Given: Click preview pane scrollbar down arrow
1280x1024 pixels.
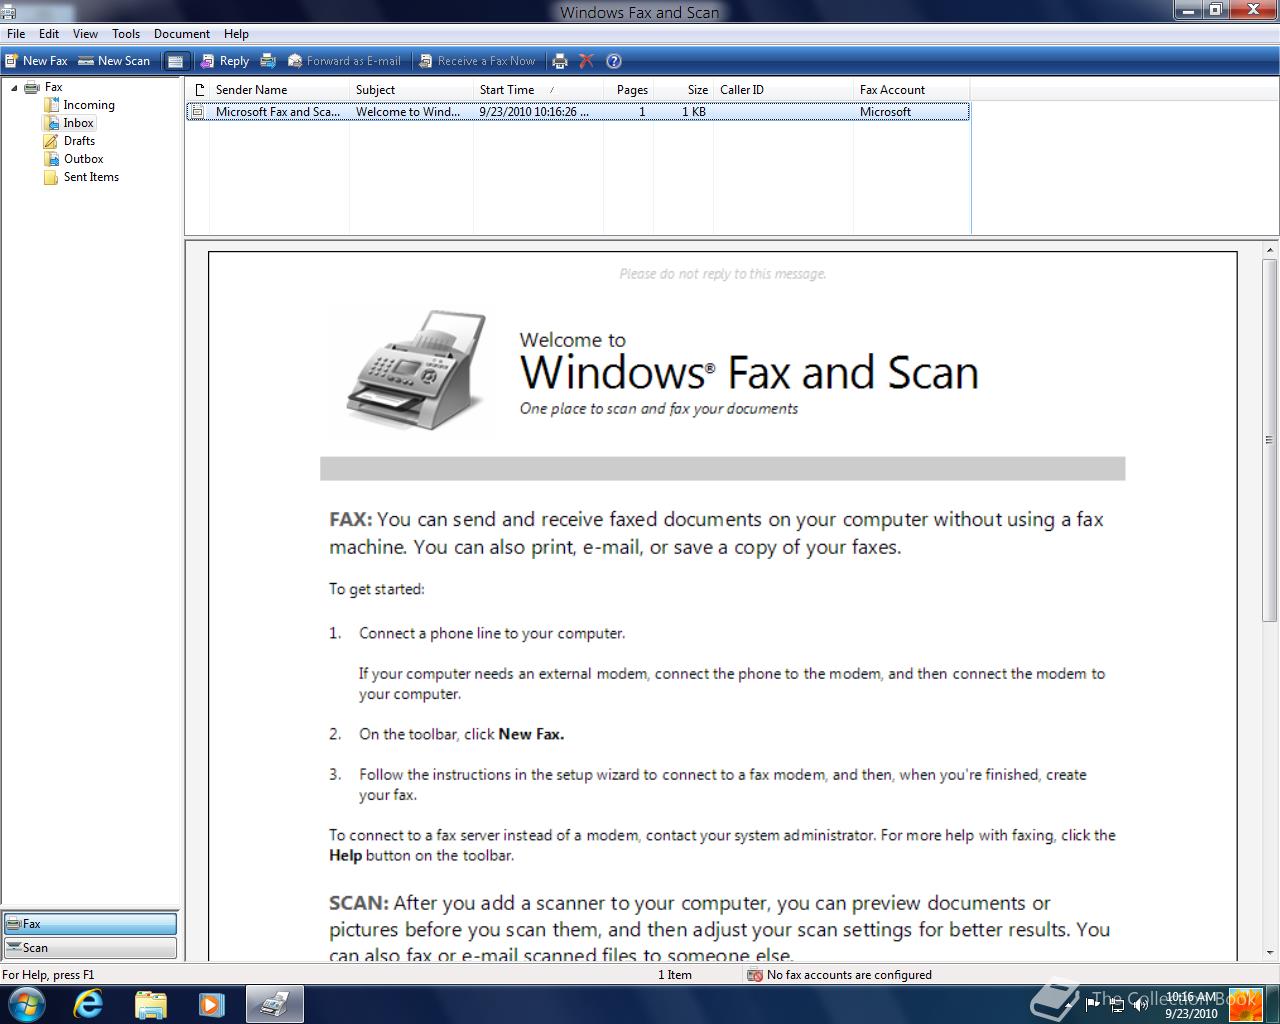Looking at the screenshot, I should (1271, 953).
